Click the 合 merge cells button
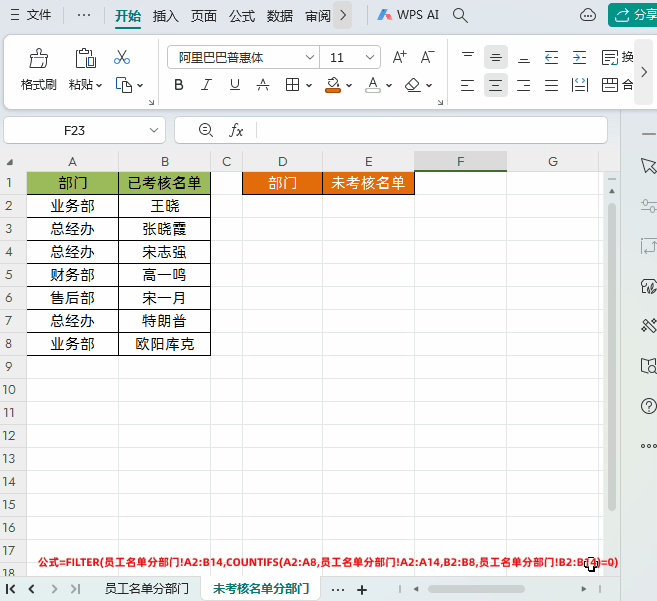Screen dimensions: 657x601 pyautogui.click(x=617, y=85)
